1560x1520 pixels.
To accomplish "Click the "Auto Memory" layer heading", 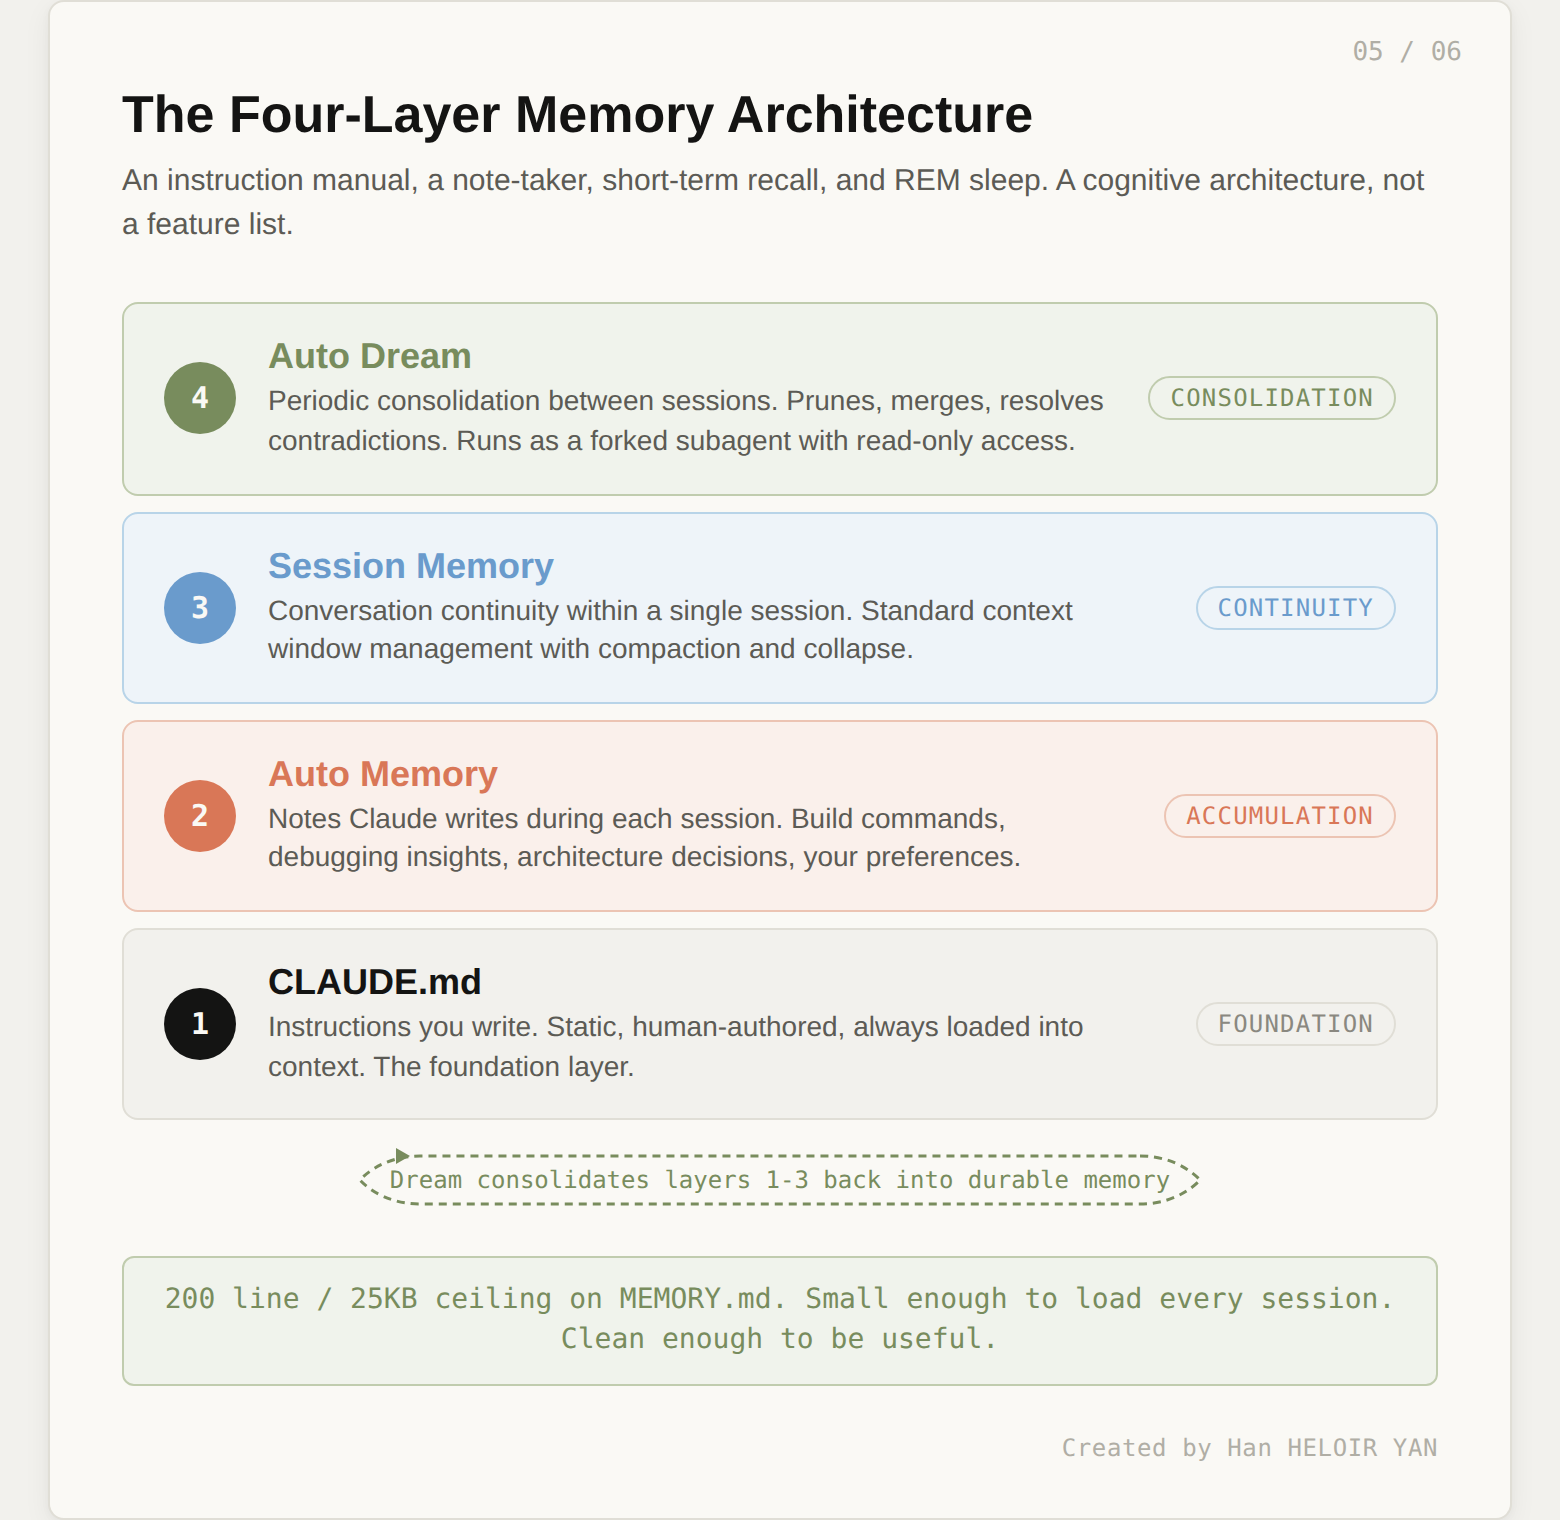I will click(x=383, y=774).
